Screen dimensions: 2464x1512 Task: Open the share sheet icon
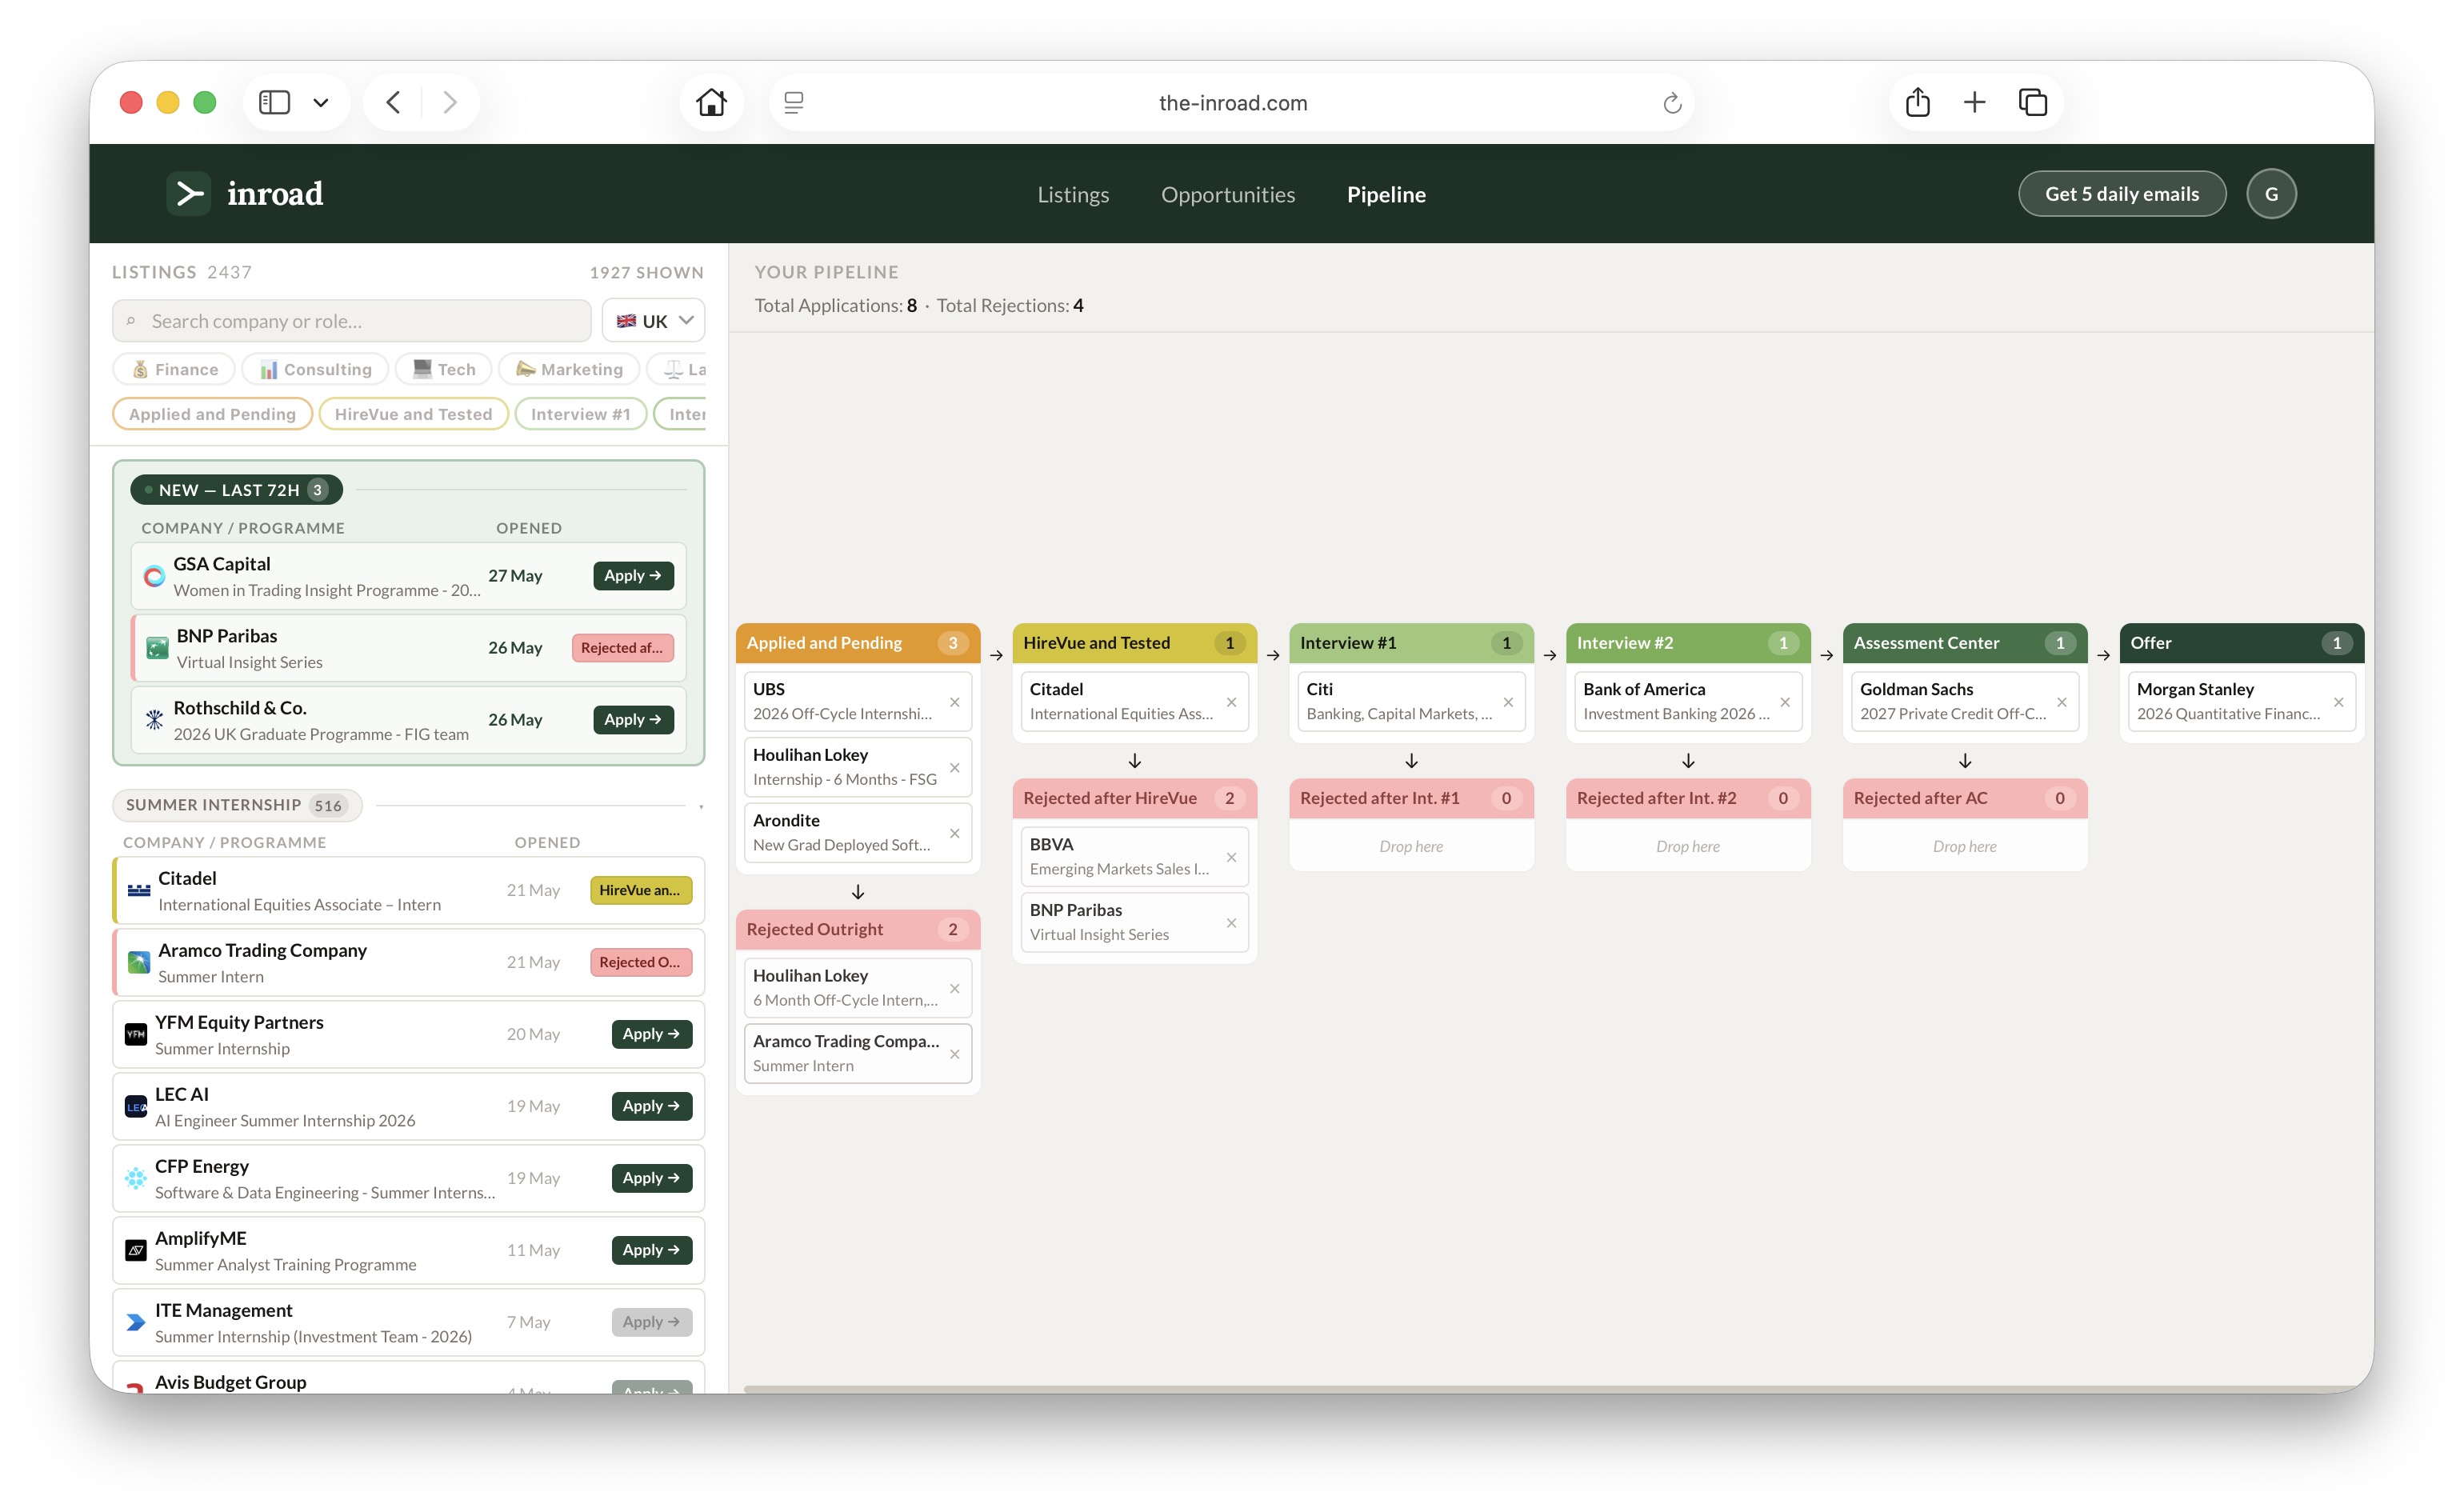pyautogui.click(x=1917, y=102)
